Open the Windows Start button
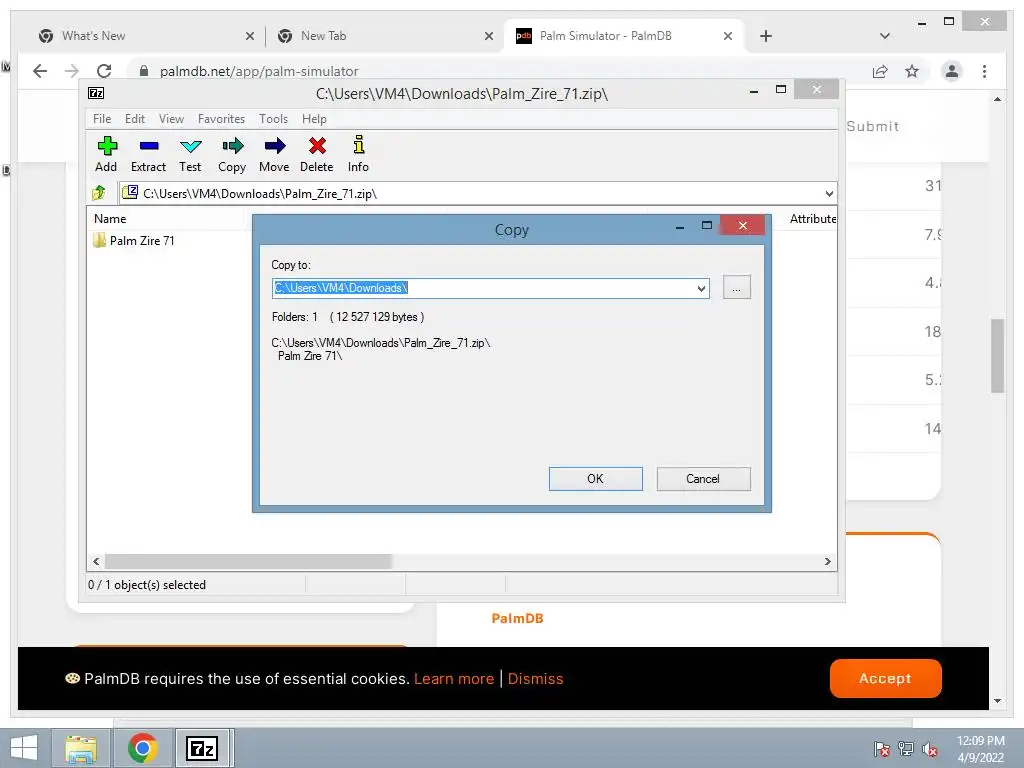The image size is (1024, 768). 24,748
